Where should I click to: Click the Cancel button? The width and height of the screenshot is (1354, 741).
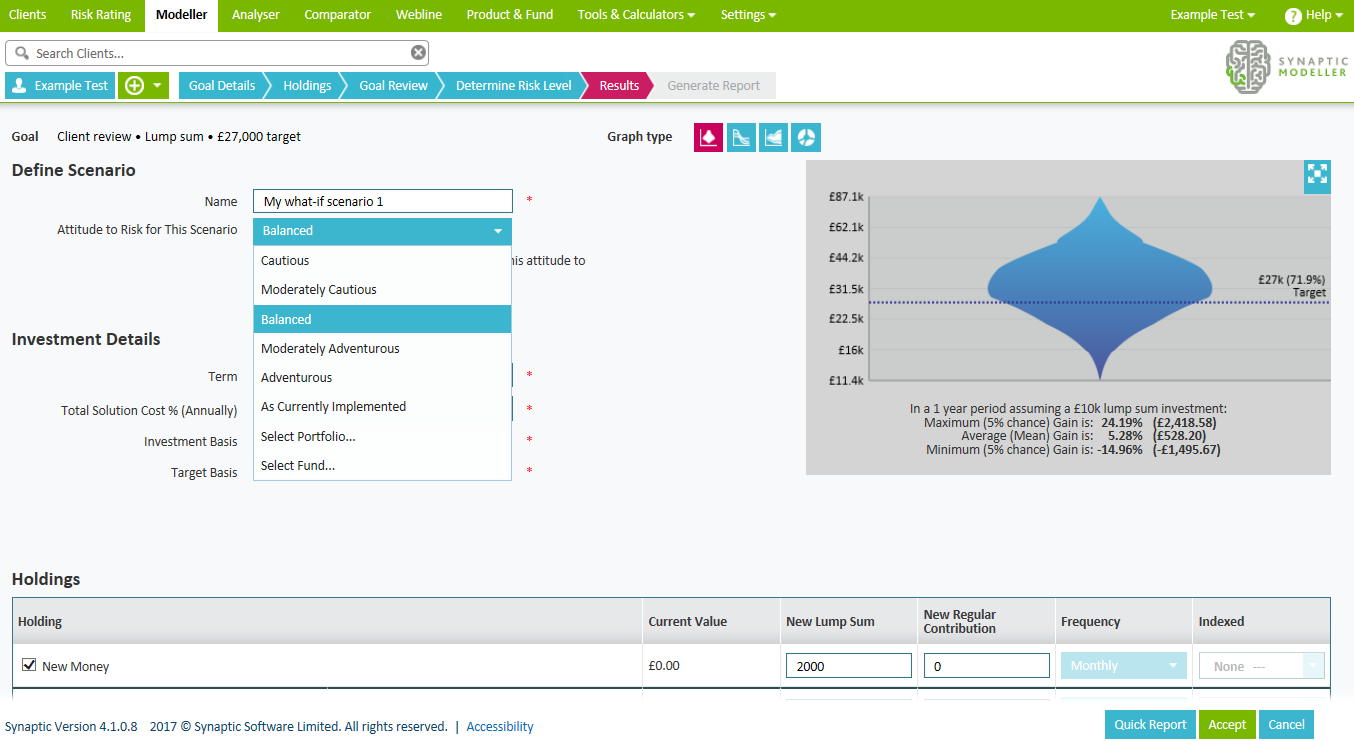[x=1287, y=725]
